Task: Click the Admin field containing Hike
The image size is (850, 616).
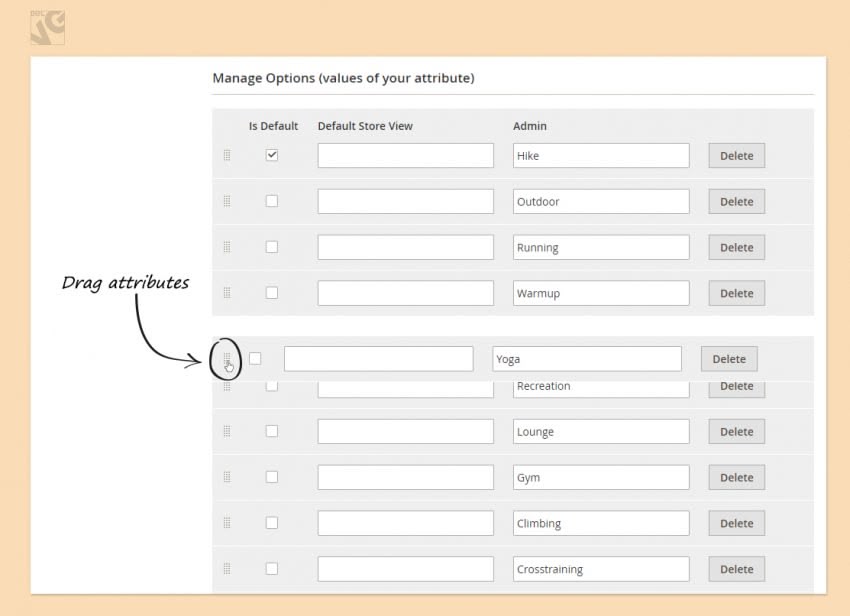Action: 601,156
